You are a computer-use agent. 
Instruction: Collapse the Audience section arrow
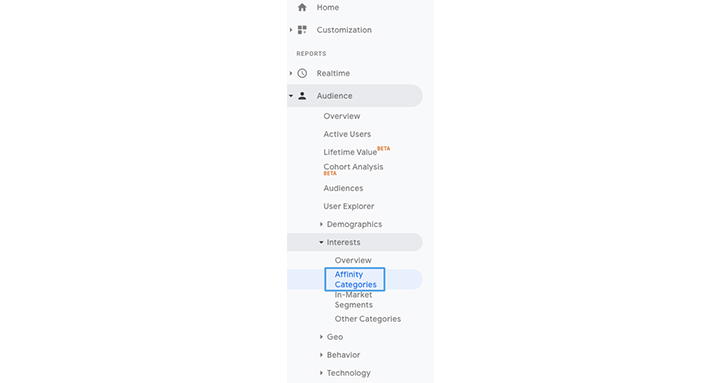[x=291, y=96]
